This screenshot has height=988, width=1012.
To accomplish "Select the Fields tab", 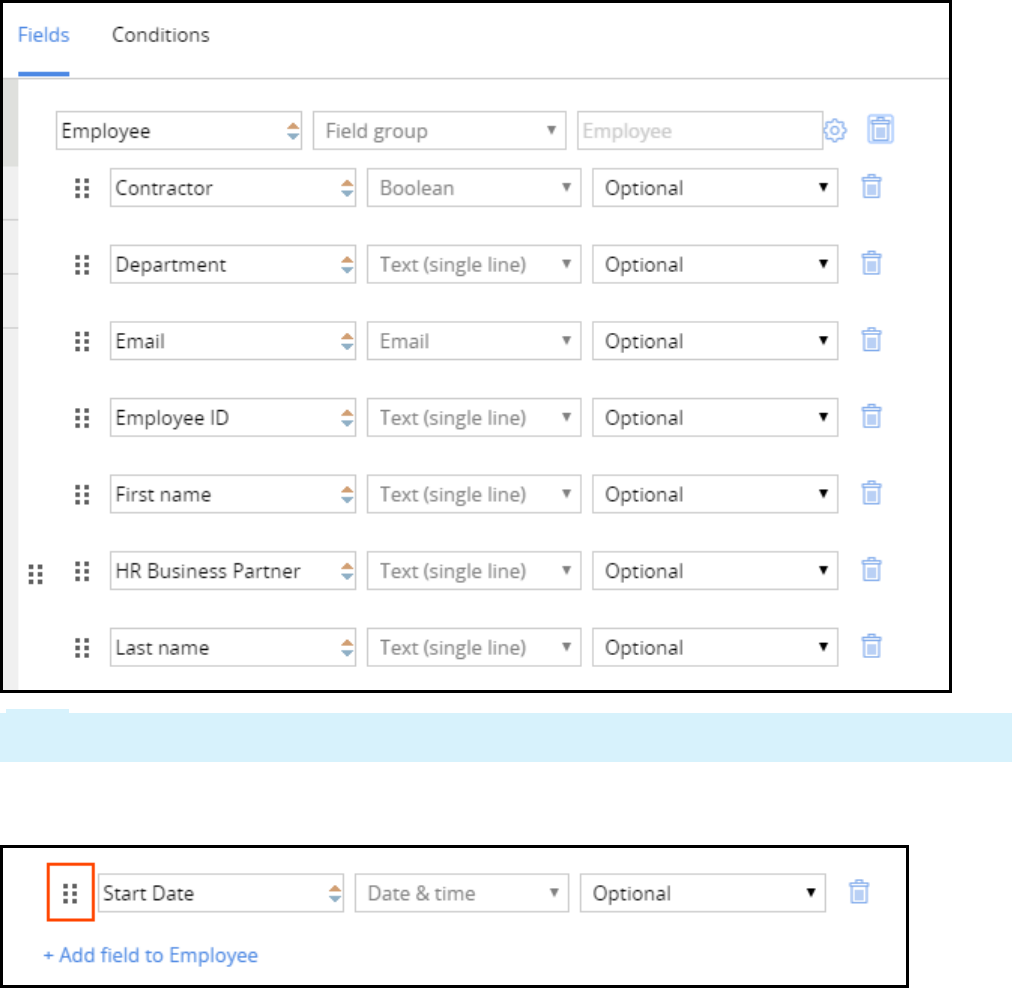I will 44,35.
